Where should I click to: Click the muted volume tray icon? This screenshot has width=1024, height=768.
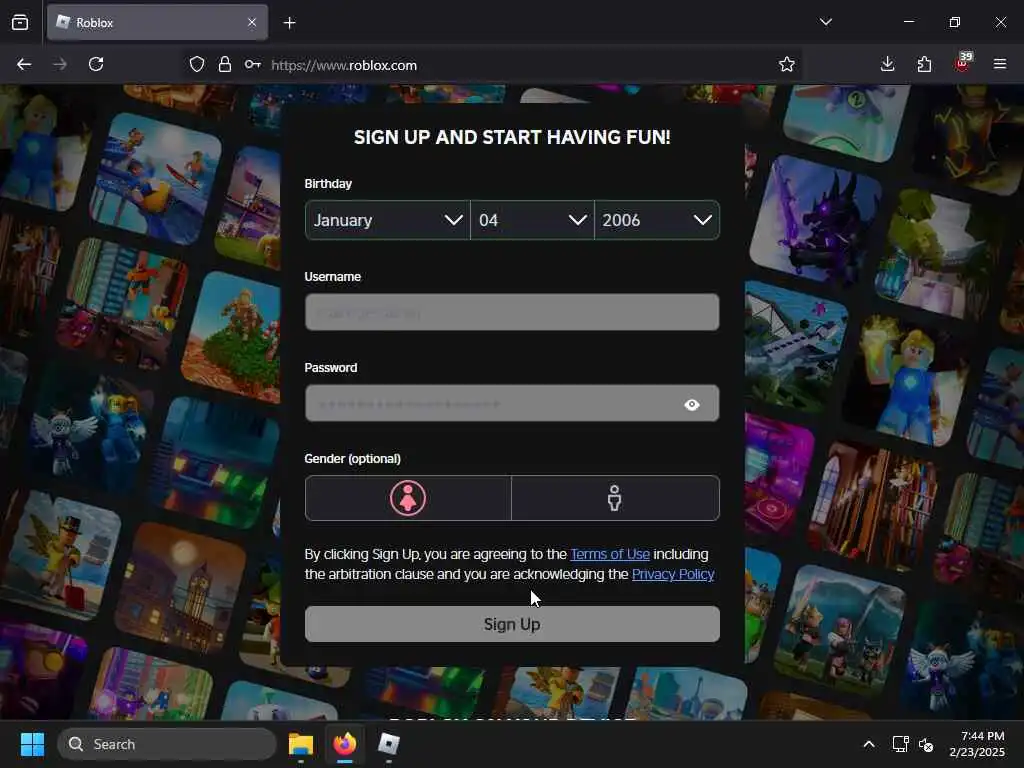coord(926,744)
